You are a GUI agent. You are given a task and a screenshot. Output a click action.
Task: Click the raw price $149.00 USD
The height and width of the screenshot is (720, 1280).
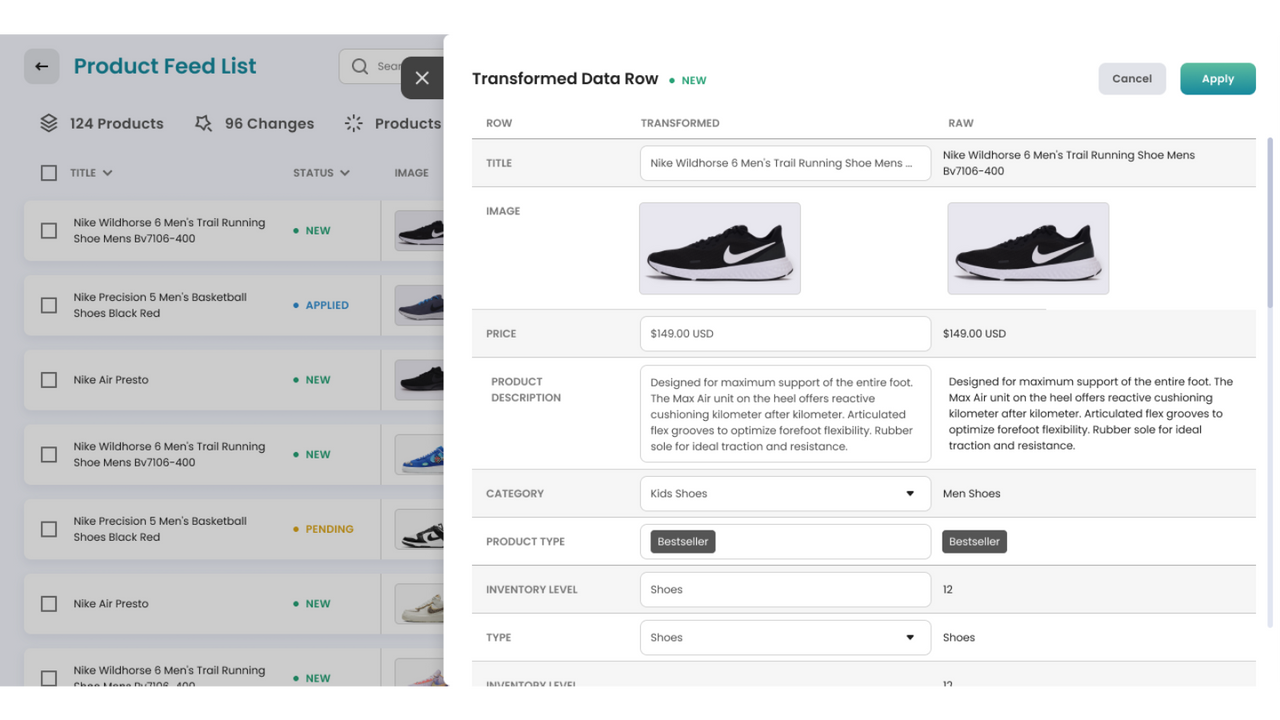tap(974, 334)
